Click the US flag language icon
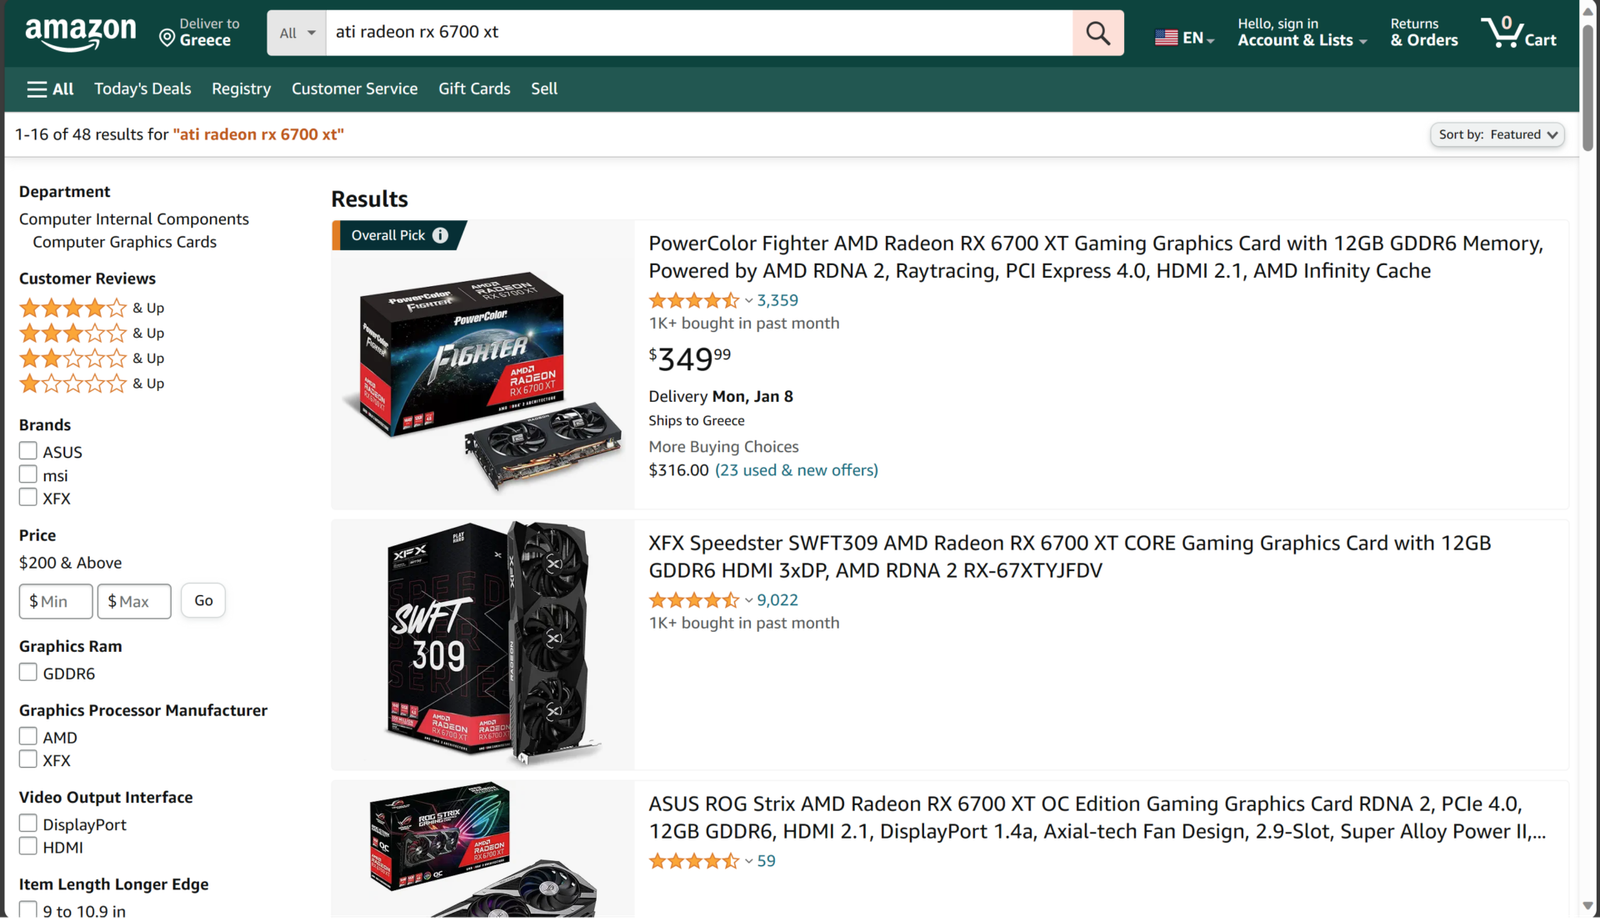 [1166, 38]
